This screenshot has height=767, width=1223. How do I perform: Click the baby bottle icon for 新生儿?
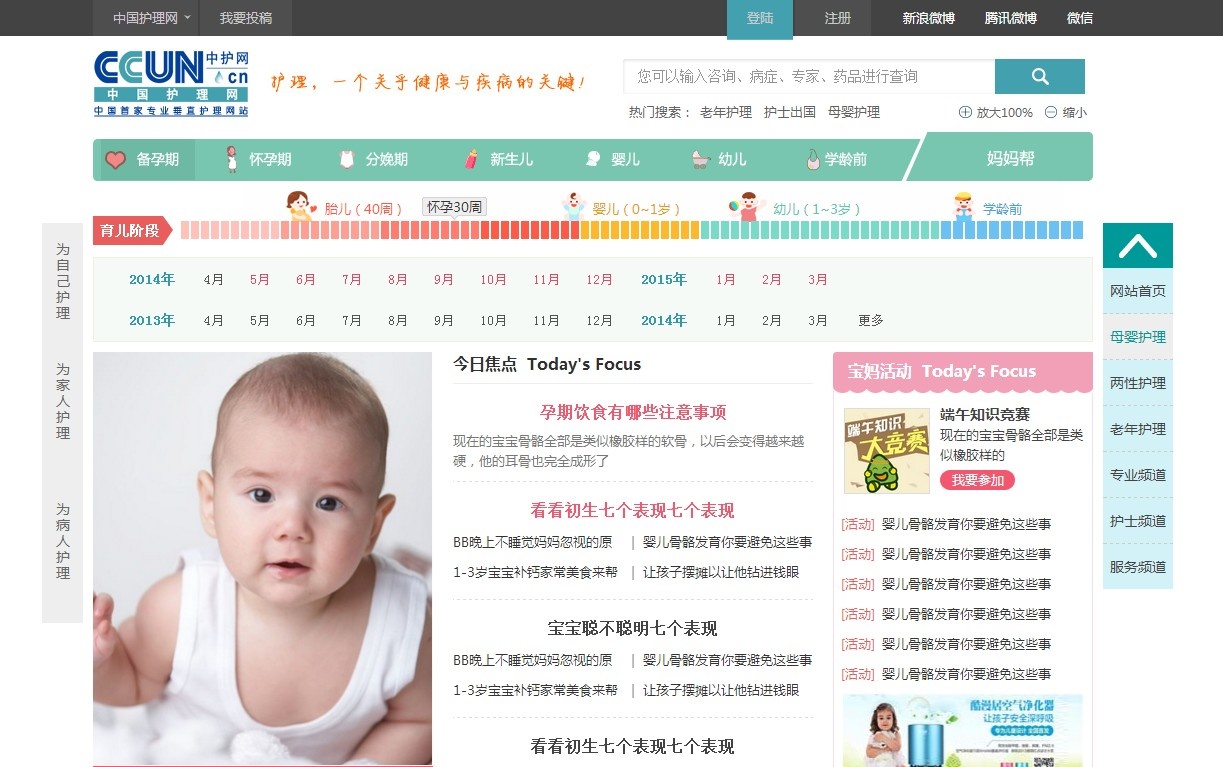470,159
